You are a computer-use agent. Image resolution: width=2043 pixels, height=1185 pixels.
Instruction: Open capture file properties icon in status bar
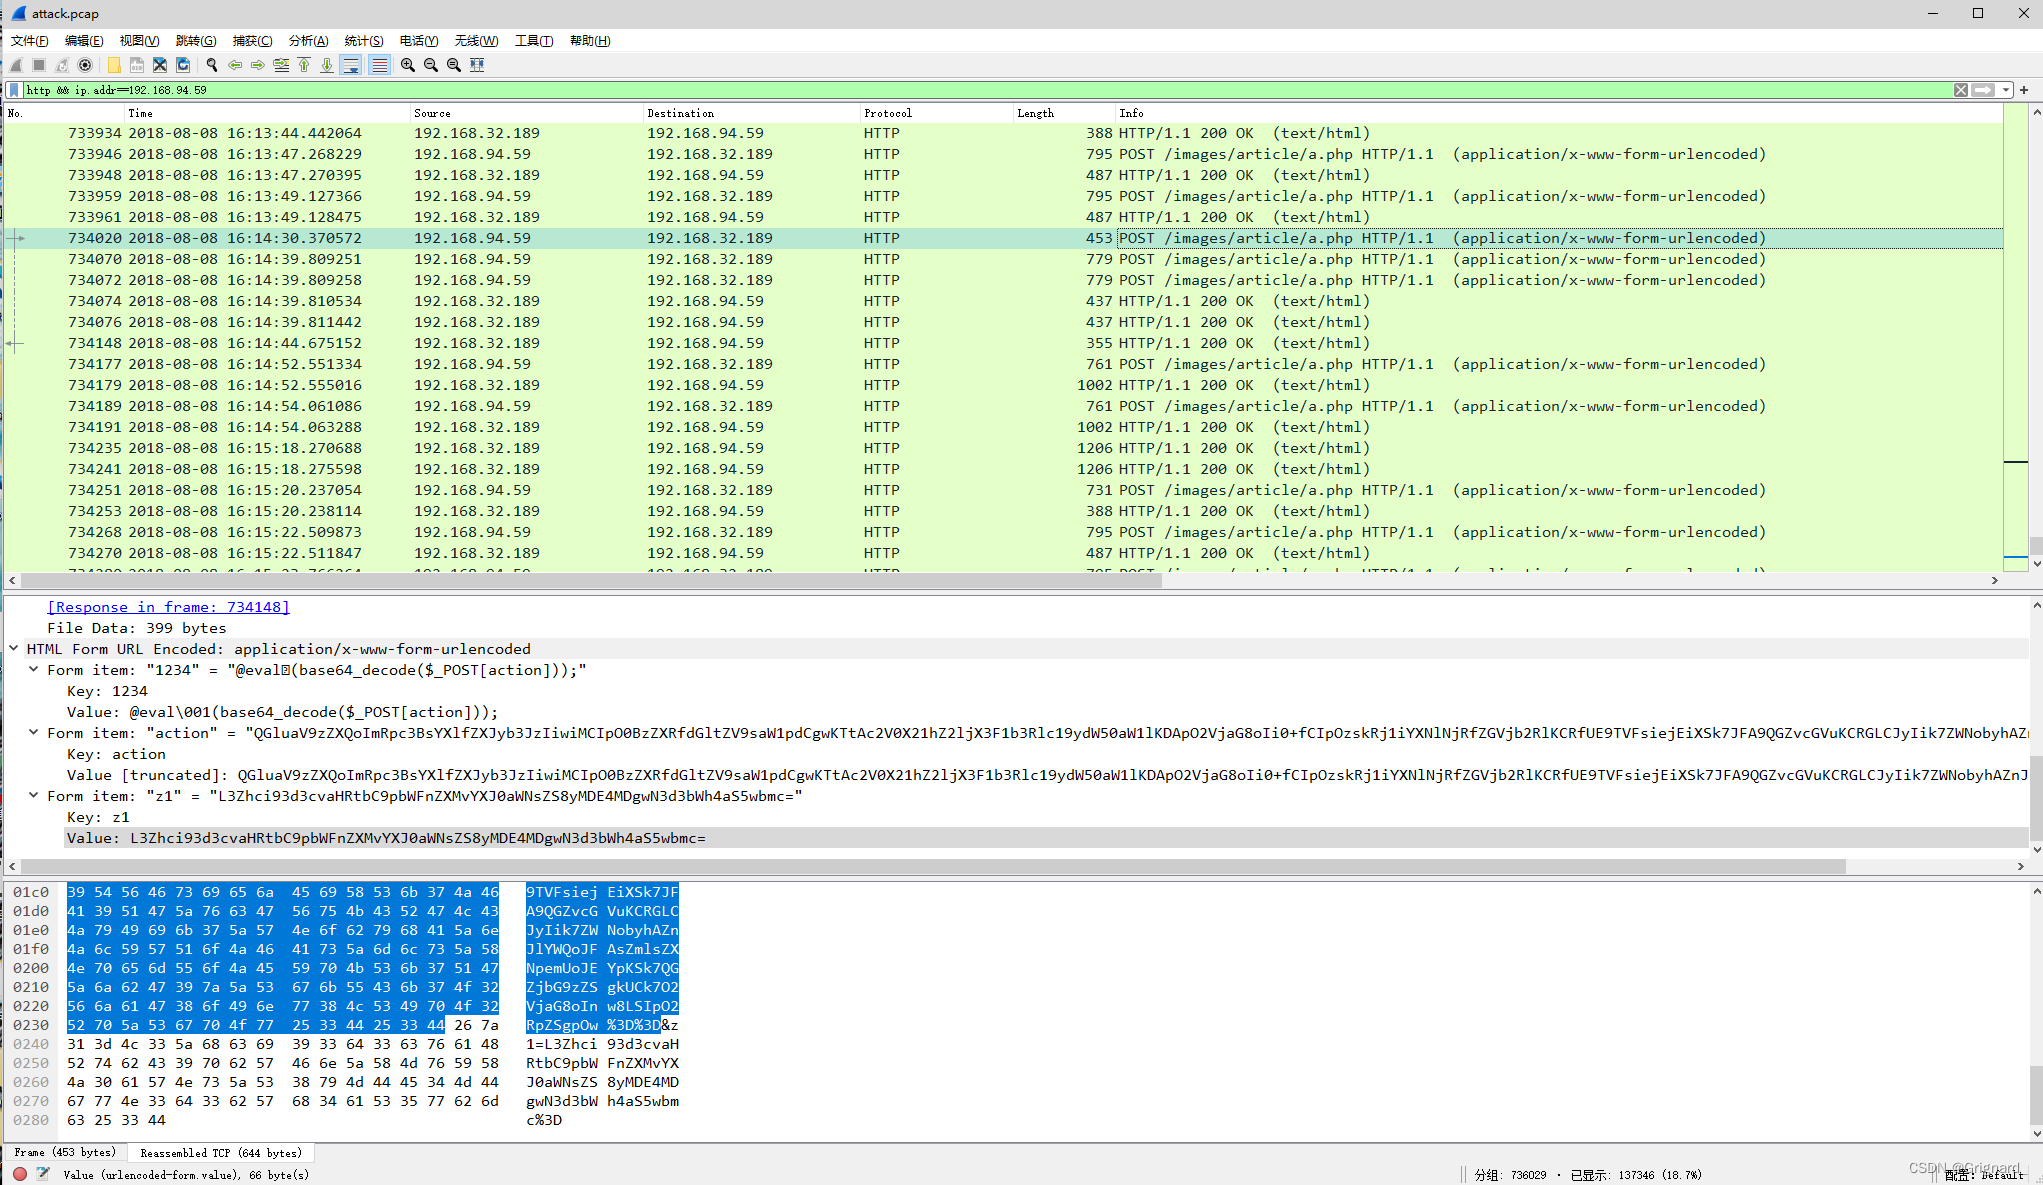[x=43, y=1174]
